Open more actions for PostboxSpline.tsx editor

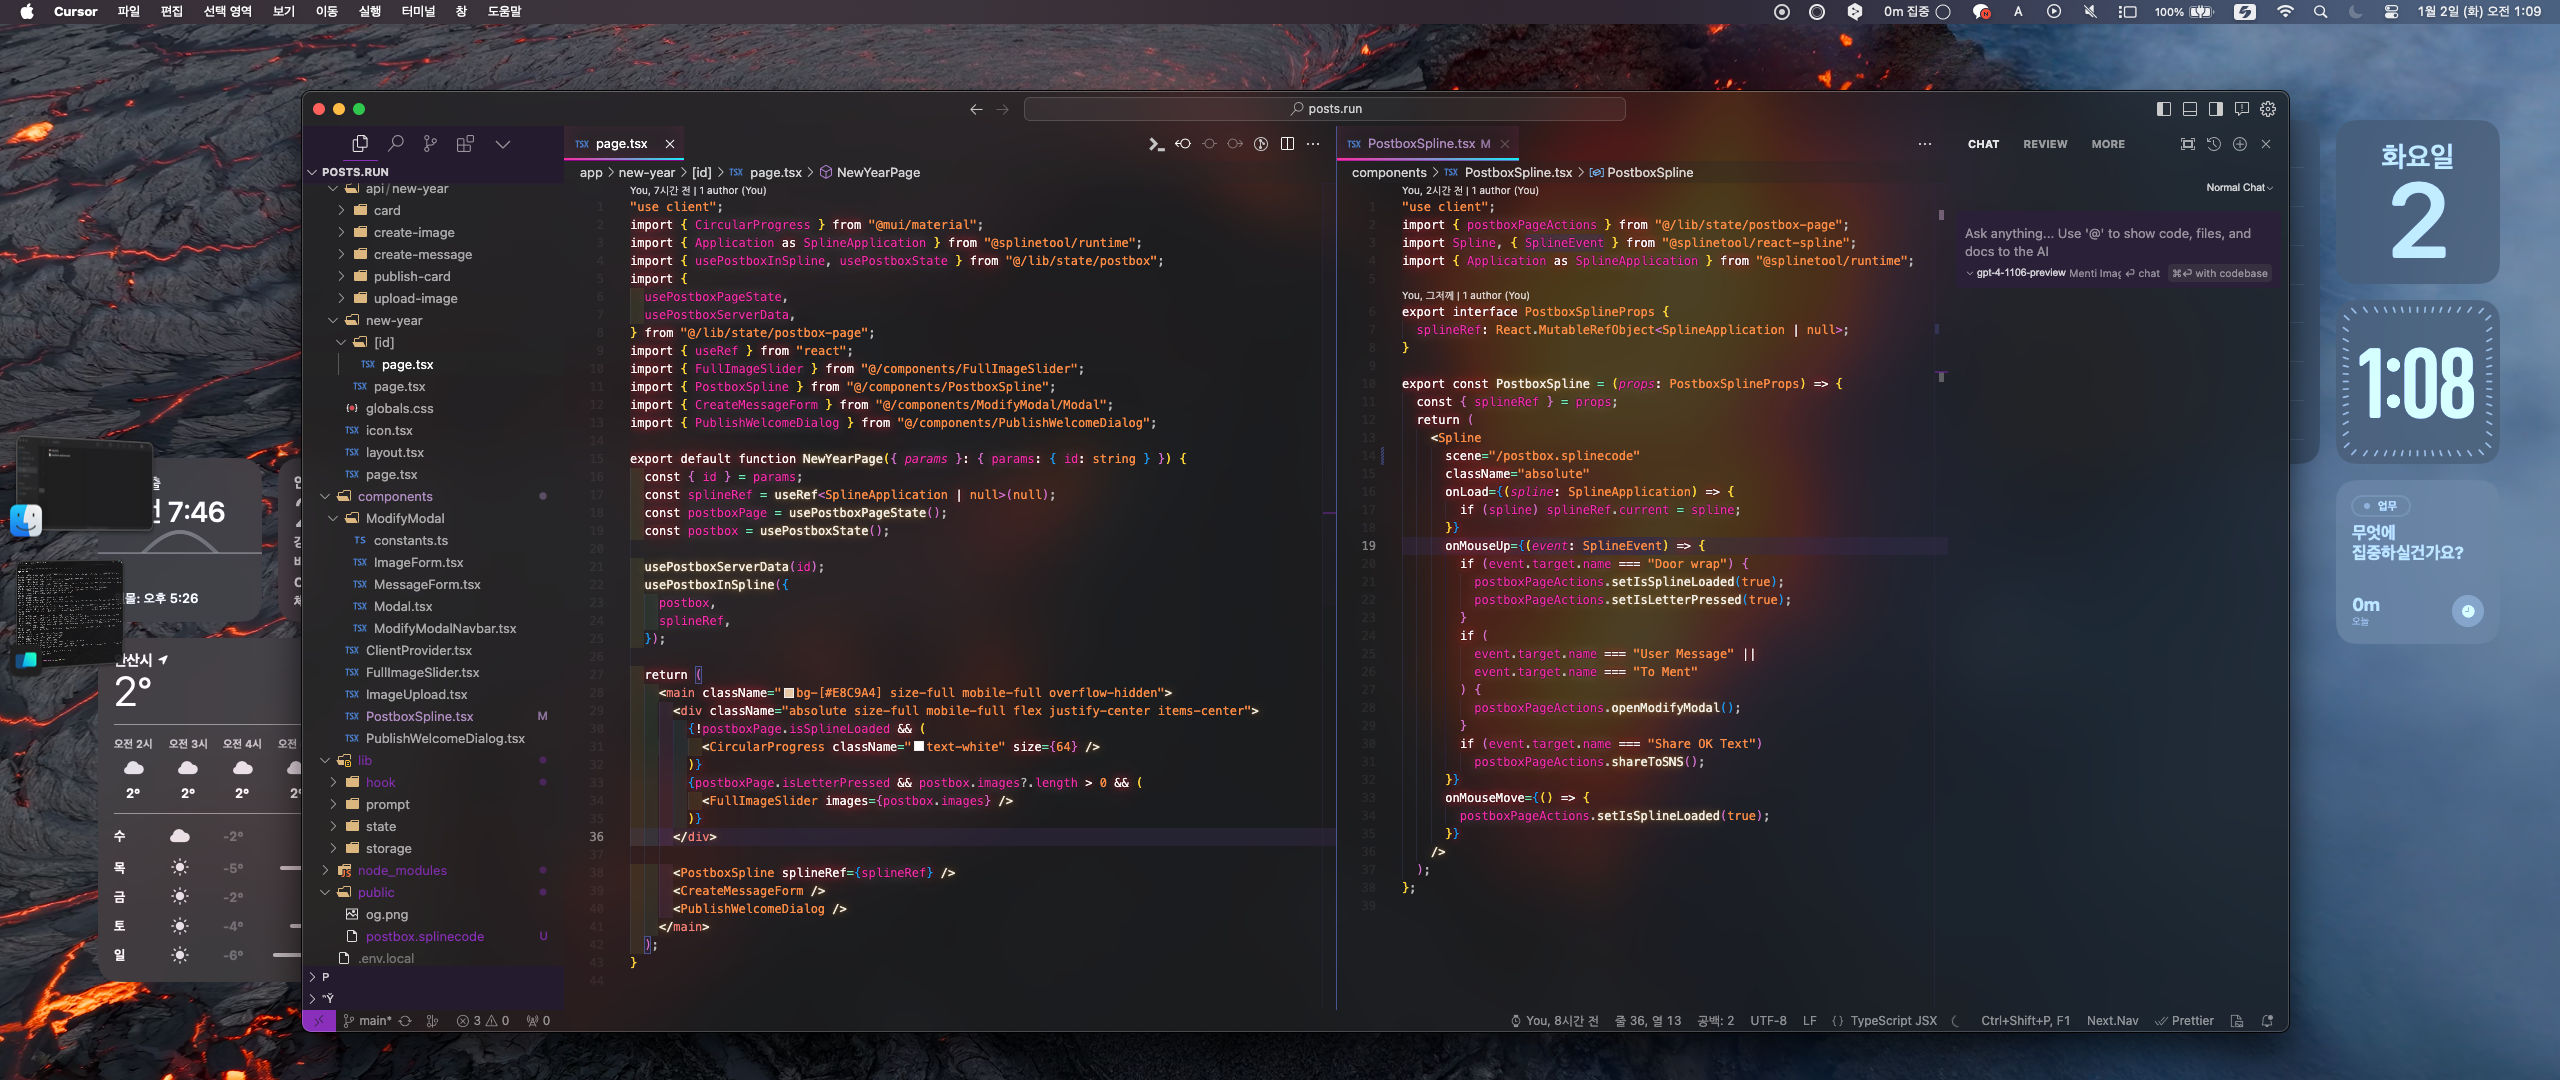(x=1925, y=144)
